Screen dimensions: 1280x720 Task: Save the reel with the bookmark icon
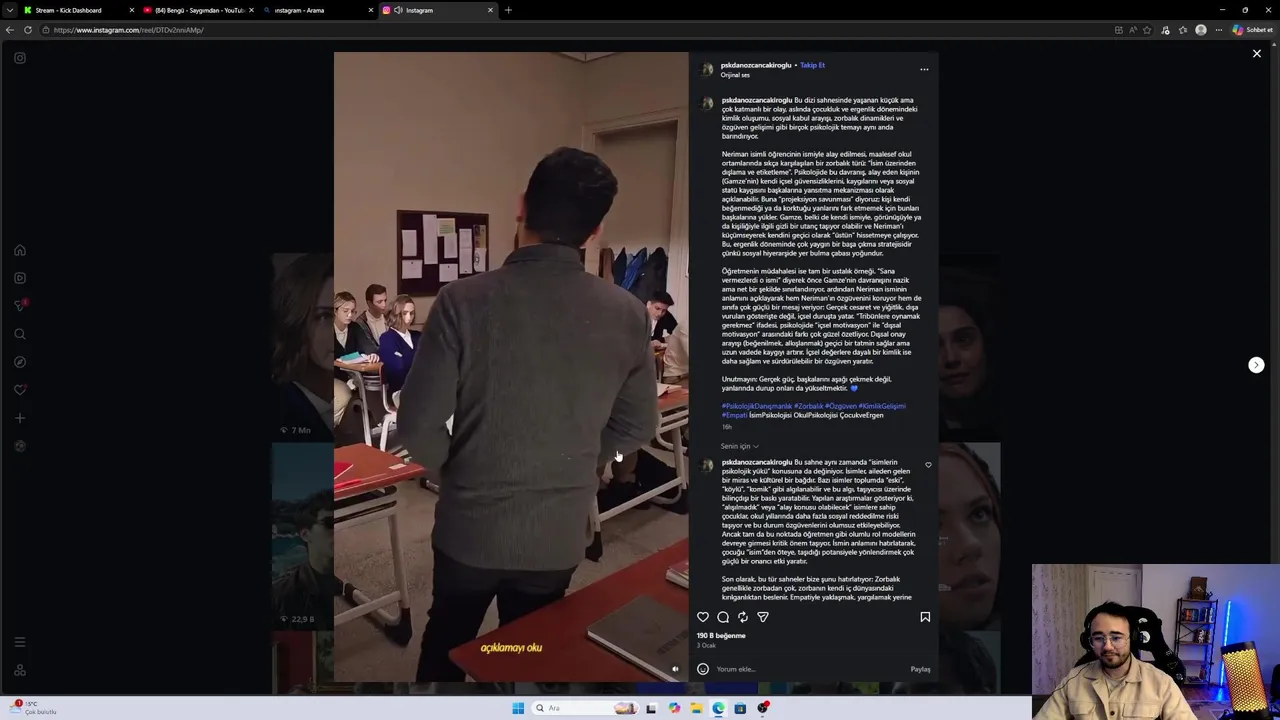pos(925,617)
